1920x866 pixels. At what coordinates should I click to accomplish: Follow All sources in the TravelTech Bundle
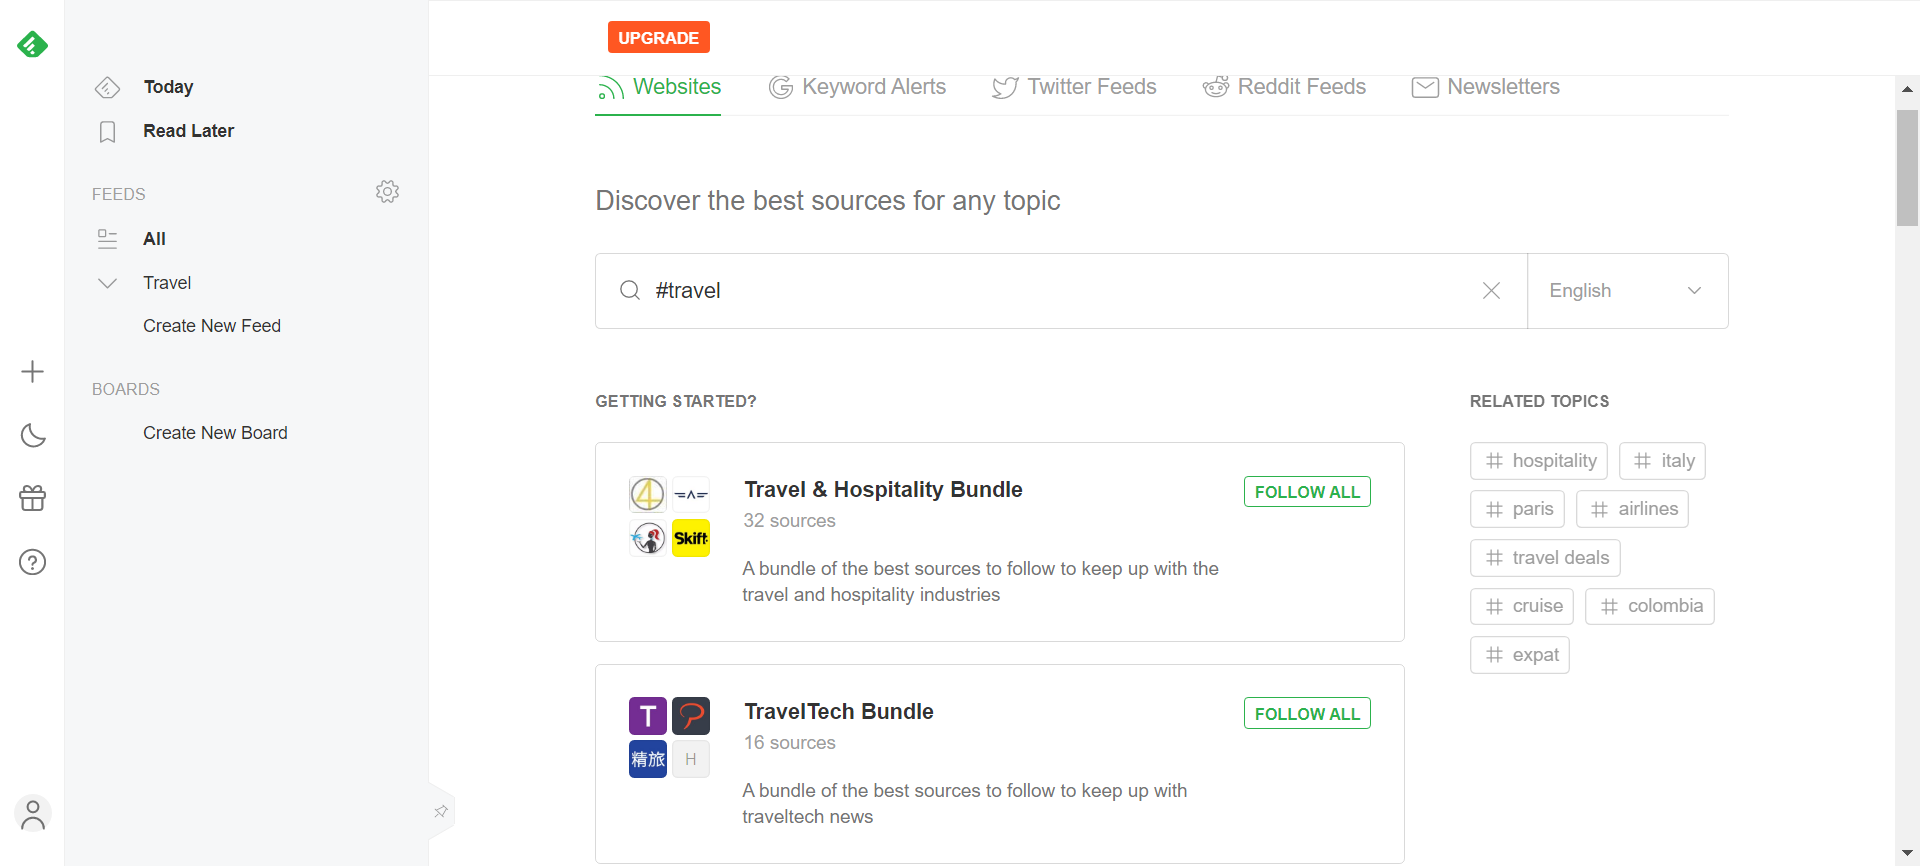point(1306,713)
